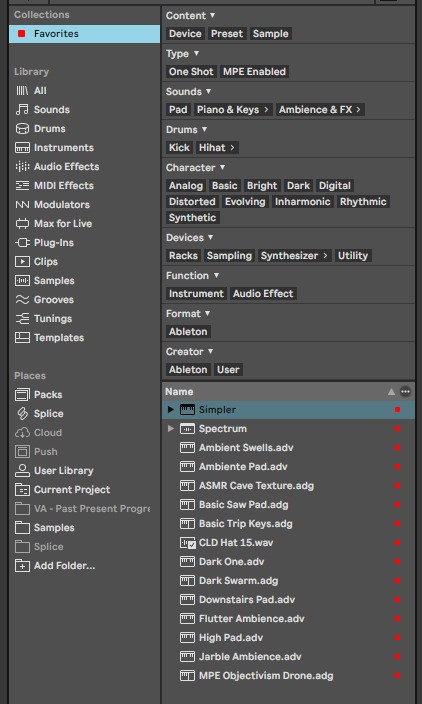Open browser list options ellipsis button
Image resolution: width=422 pixels, height=704 pixels.
click(x=405, y=392)
